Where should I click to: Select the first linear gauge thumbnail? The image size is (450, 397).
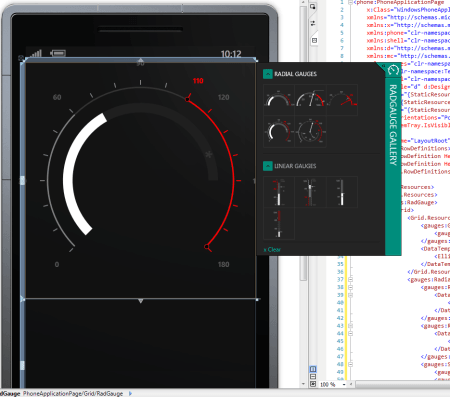[x=279, y=192]
